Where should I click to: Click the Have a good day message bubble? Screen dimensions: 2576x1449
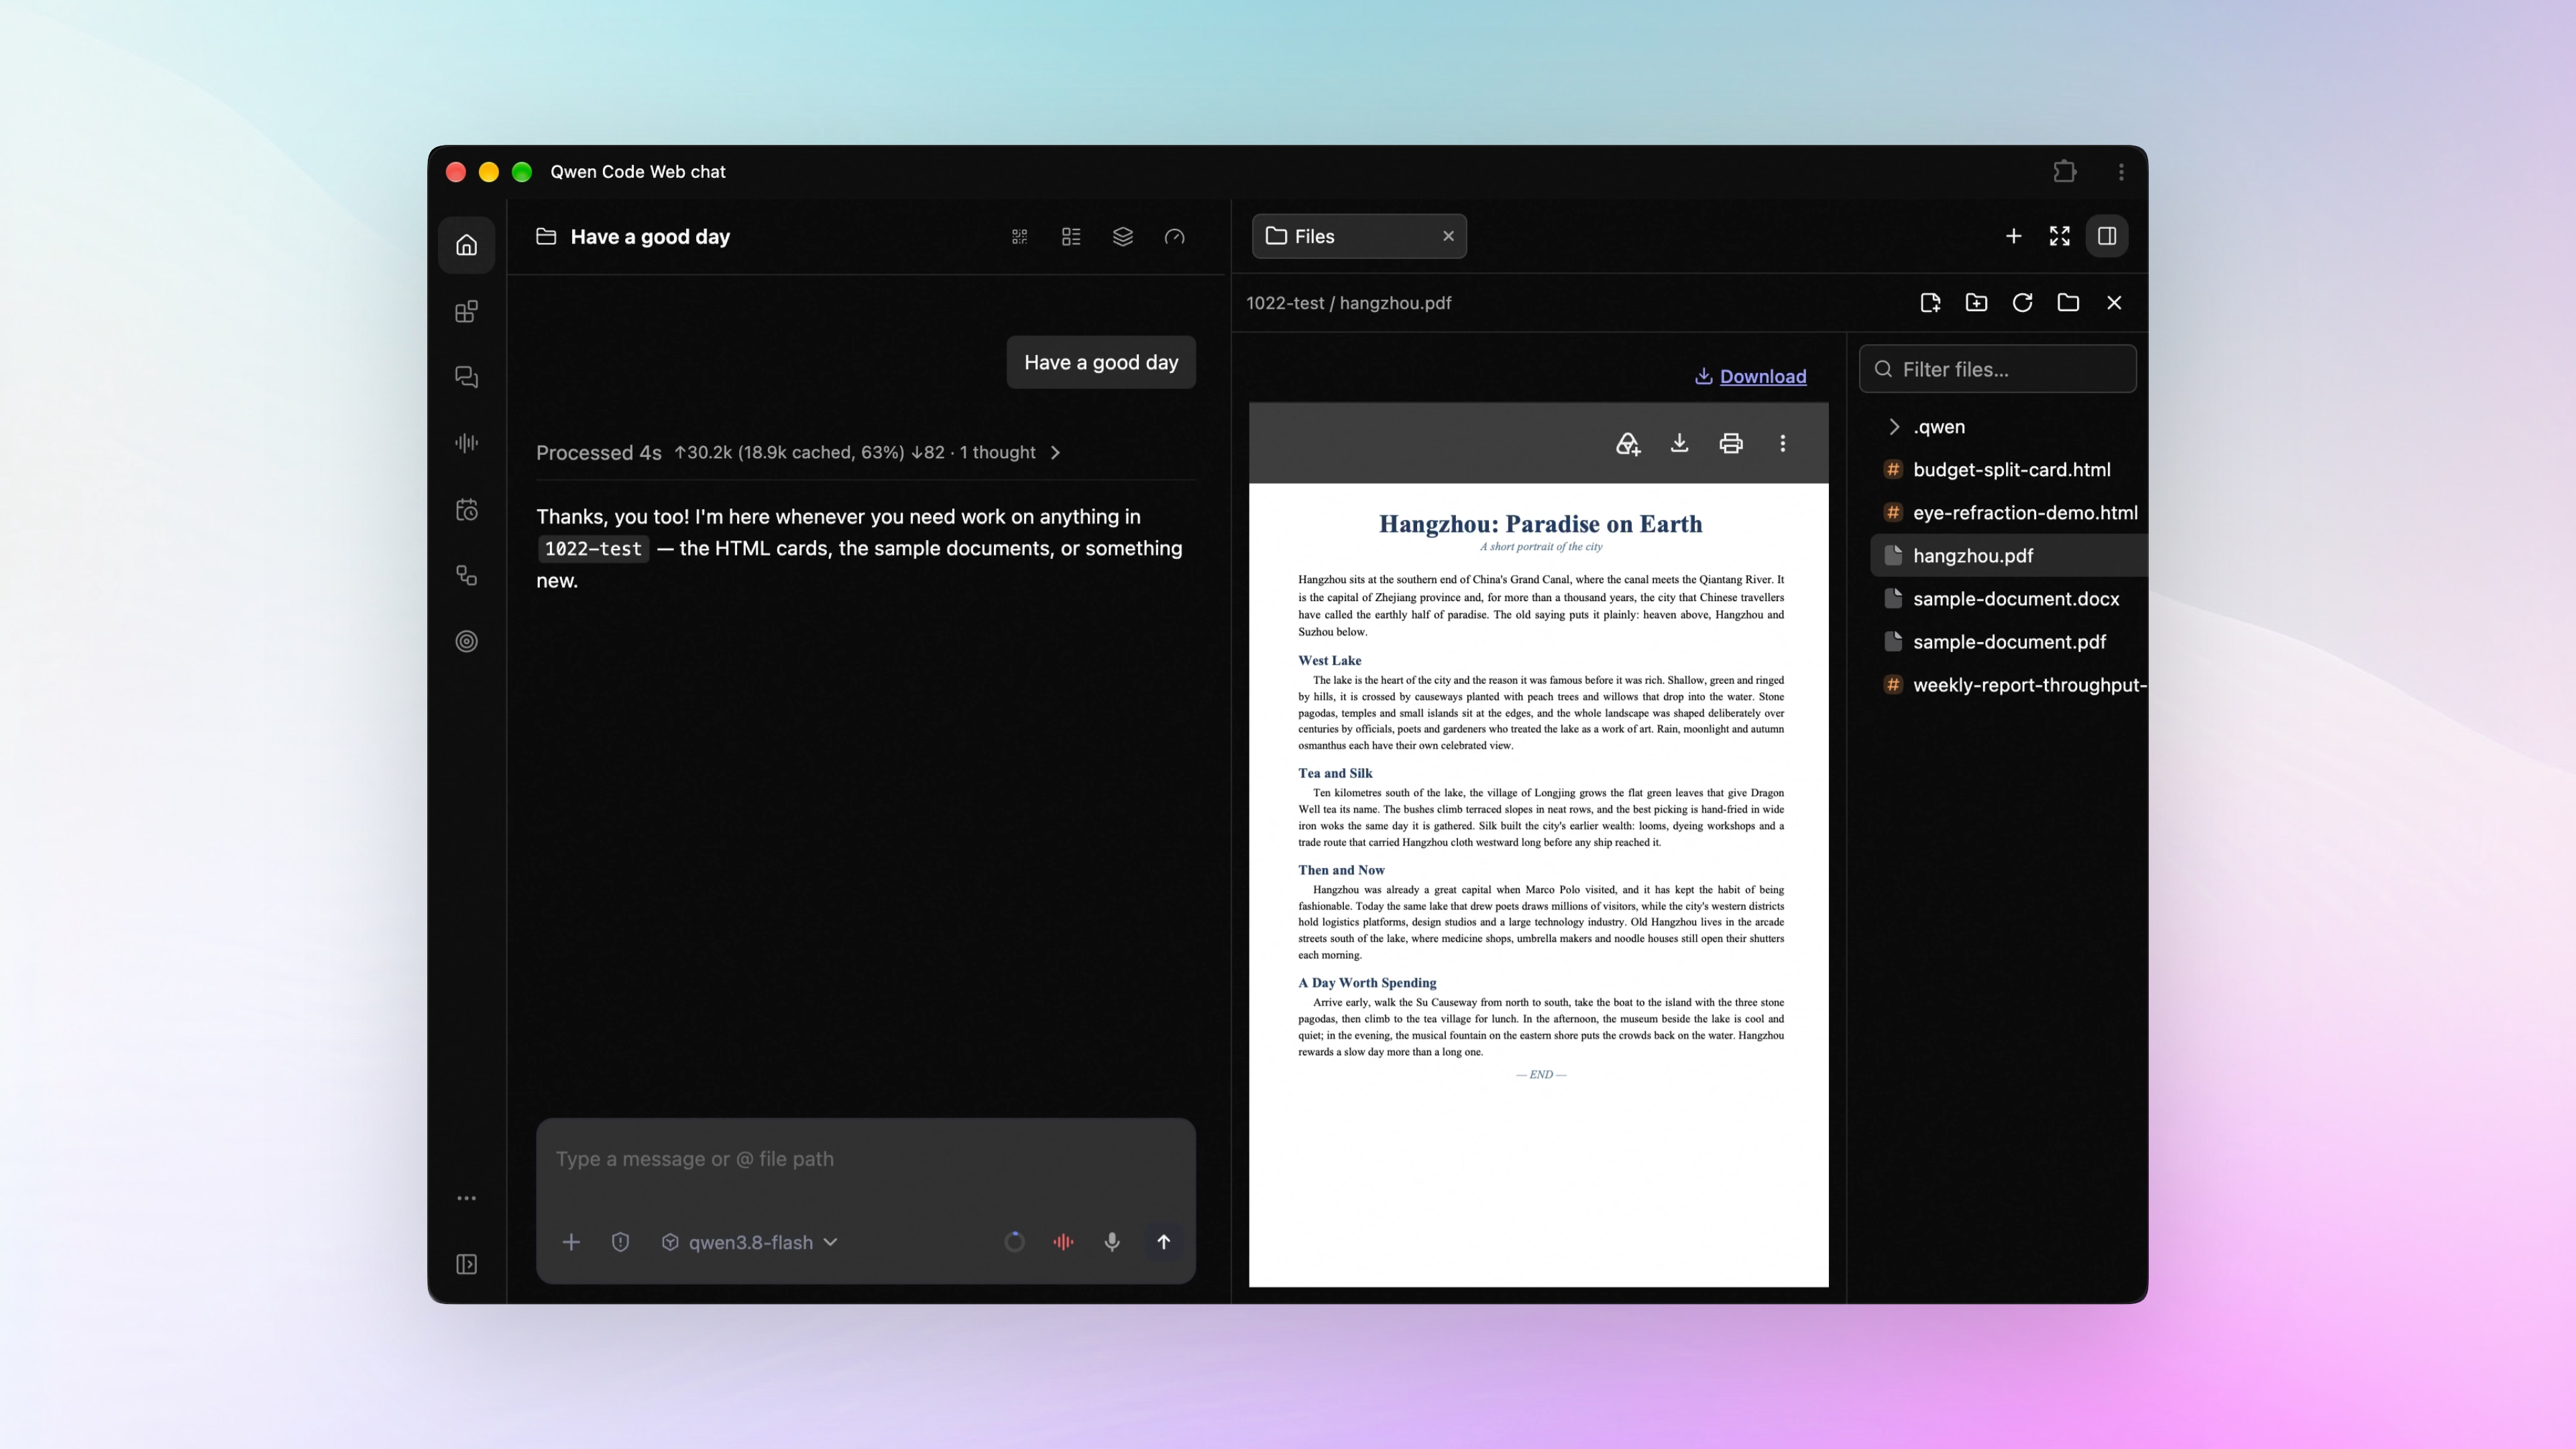pos(1101,362)
